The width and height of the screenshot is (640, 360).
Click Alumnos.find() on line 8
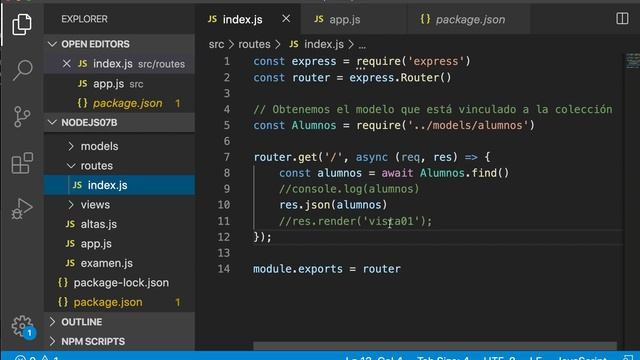click(464, 173)
